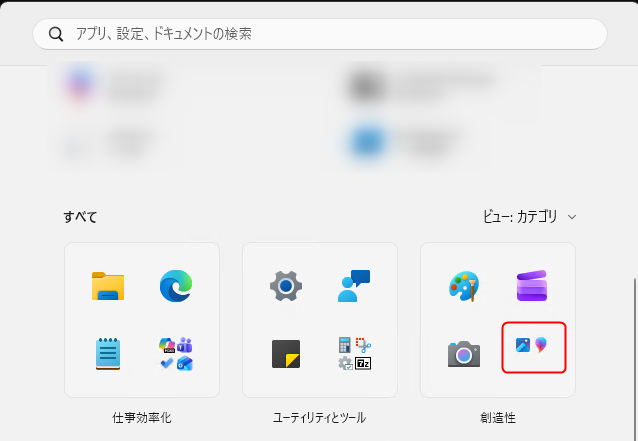Open File Explorer from the 仕事効率化 card
The image size is (638, 441).
click(x=108, y=286)
